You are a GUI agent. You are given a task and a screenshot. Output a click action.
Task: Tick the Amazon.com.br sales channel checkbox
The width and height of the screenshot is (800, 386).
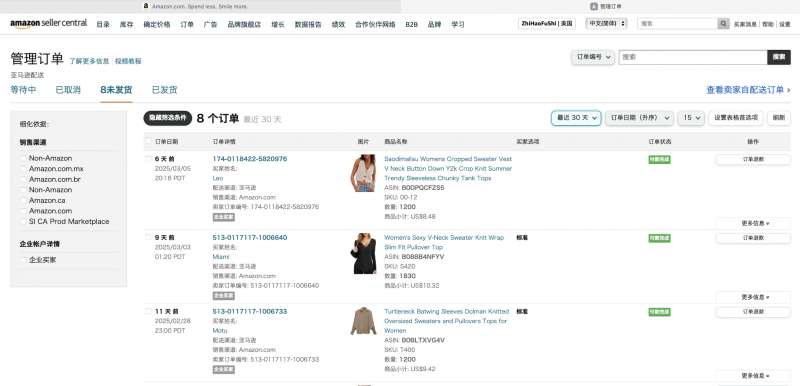coord(23,179)
